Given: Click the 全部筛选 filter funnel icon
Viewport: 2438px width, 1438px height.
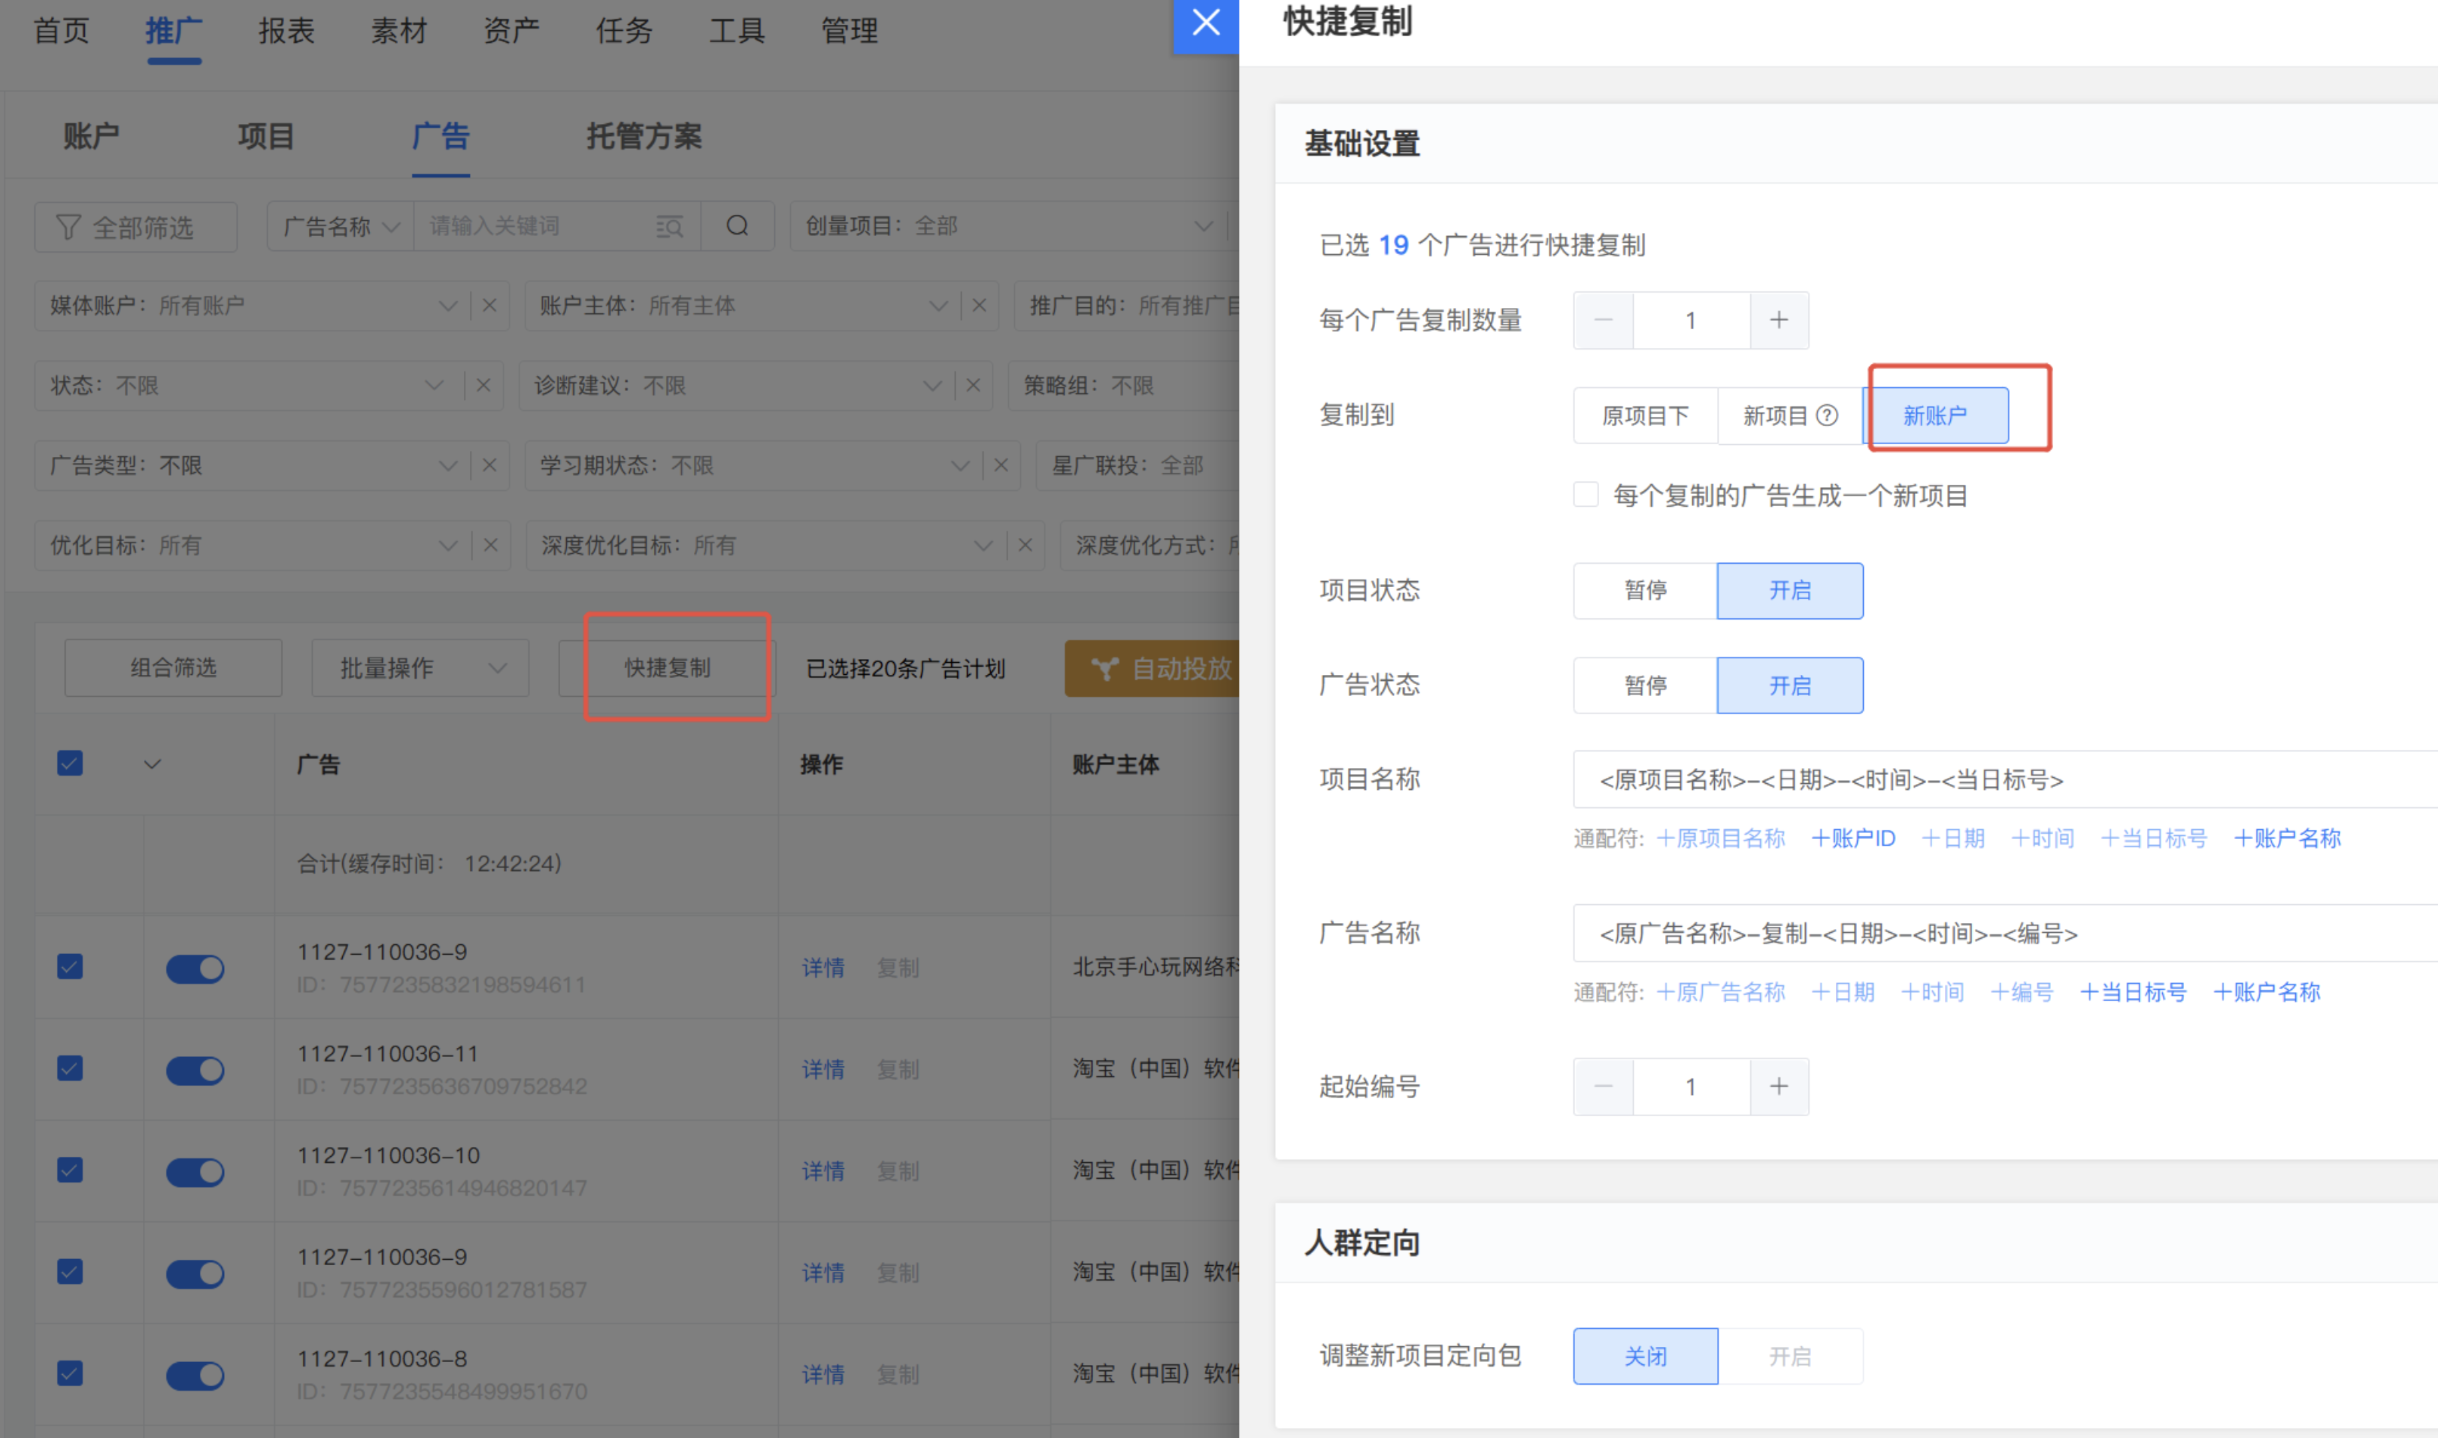Looking at the screenshot, I should click(x=67, y=227).
